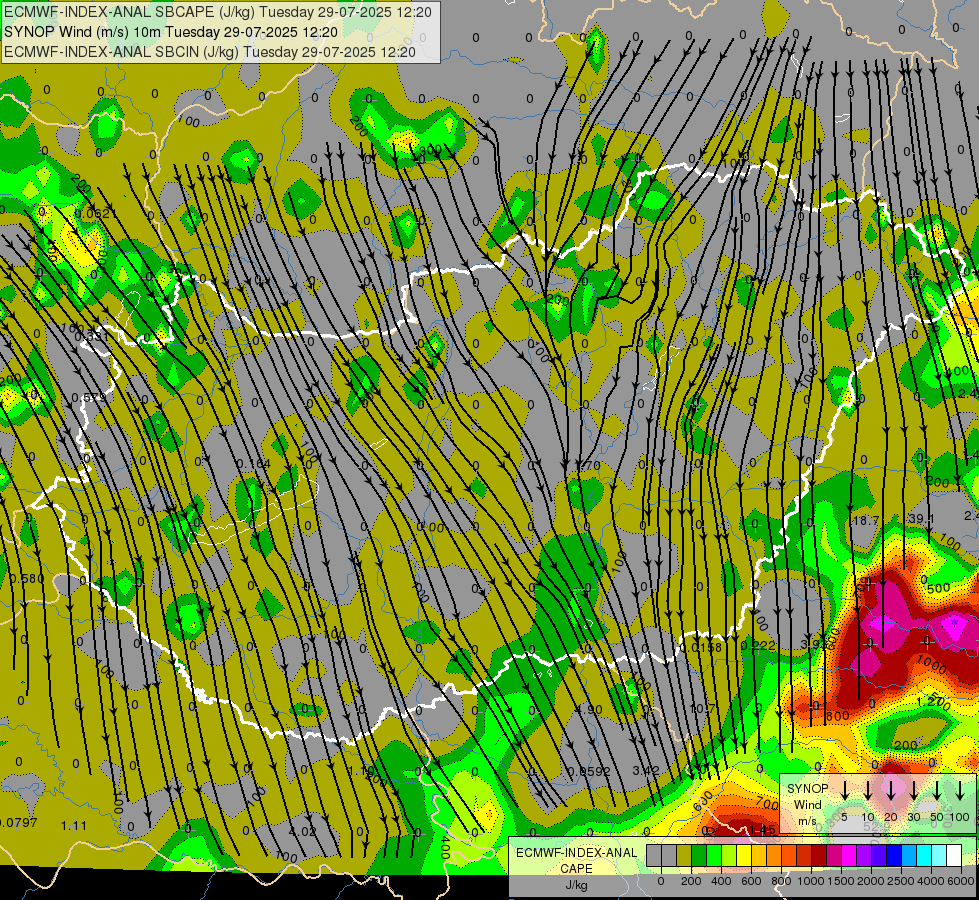This screenshot has width=979, height=900.
Task: Click the 0.580 value on the map
Action: tap(27, 578)
